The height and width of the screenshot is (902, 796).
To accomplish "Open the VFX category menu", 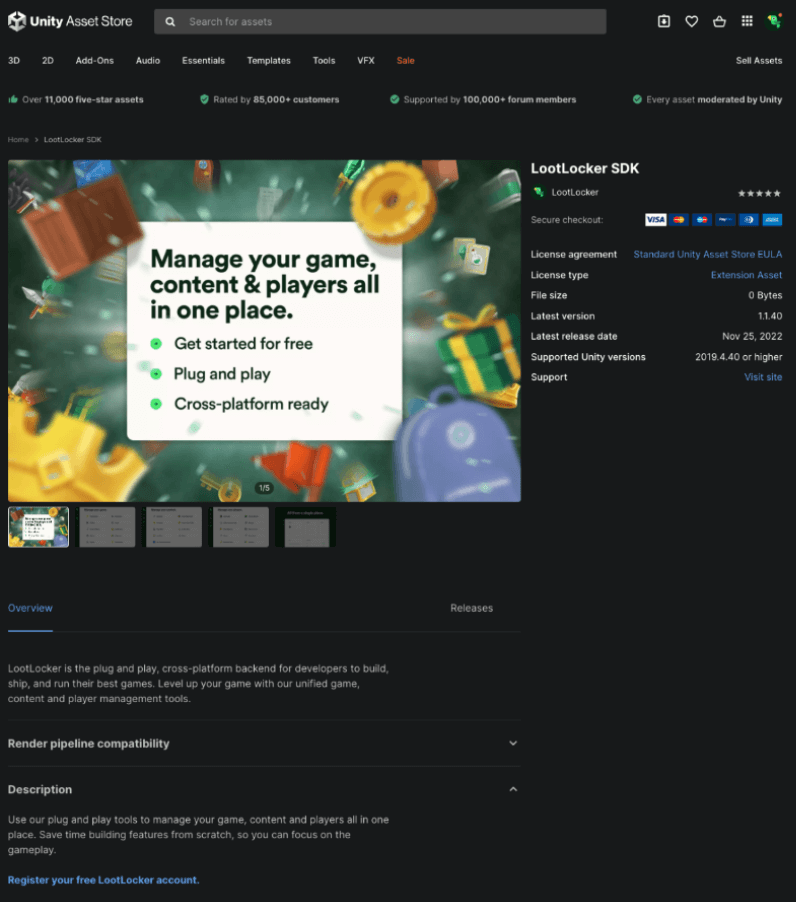I will tap(366, 60).
